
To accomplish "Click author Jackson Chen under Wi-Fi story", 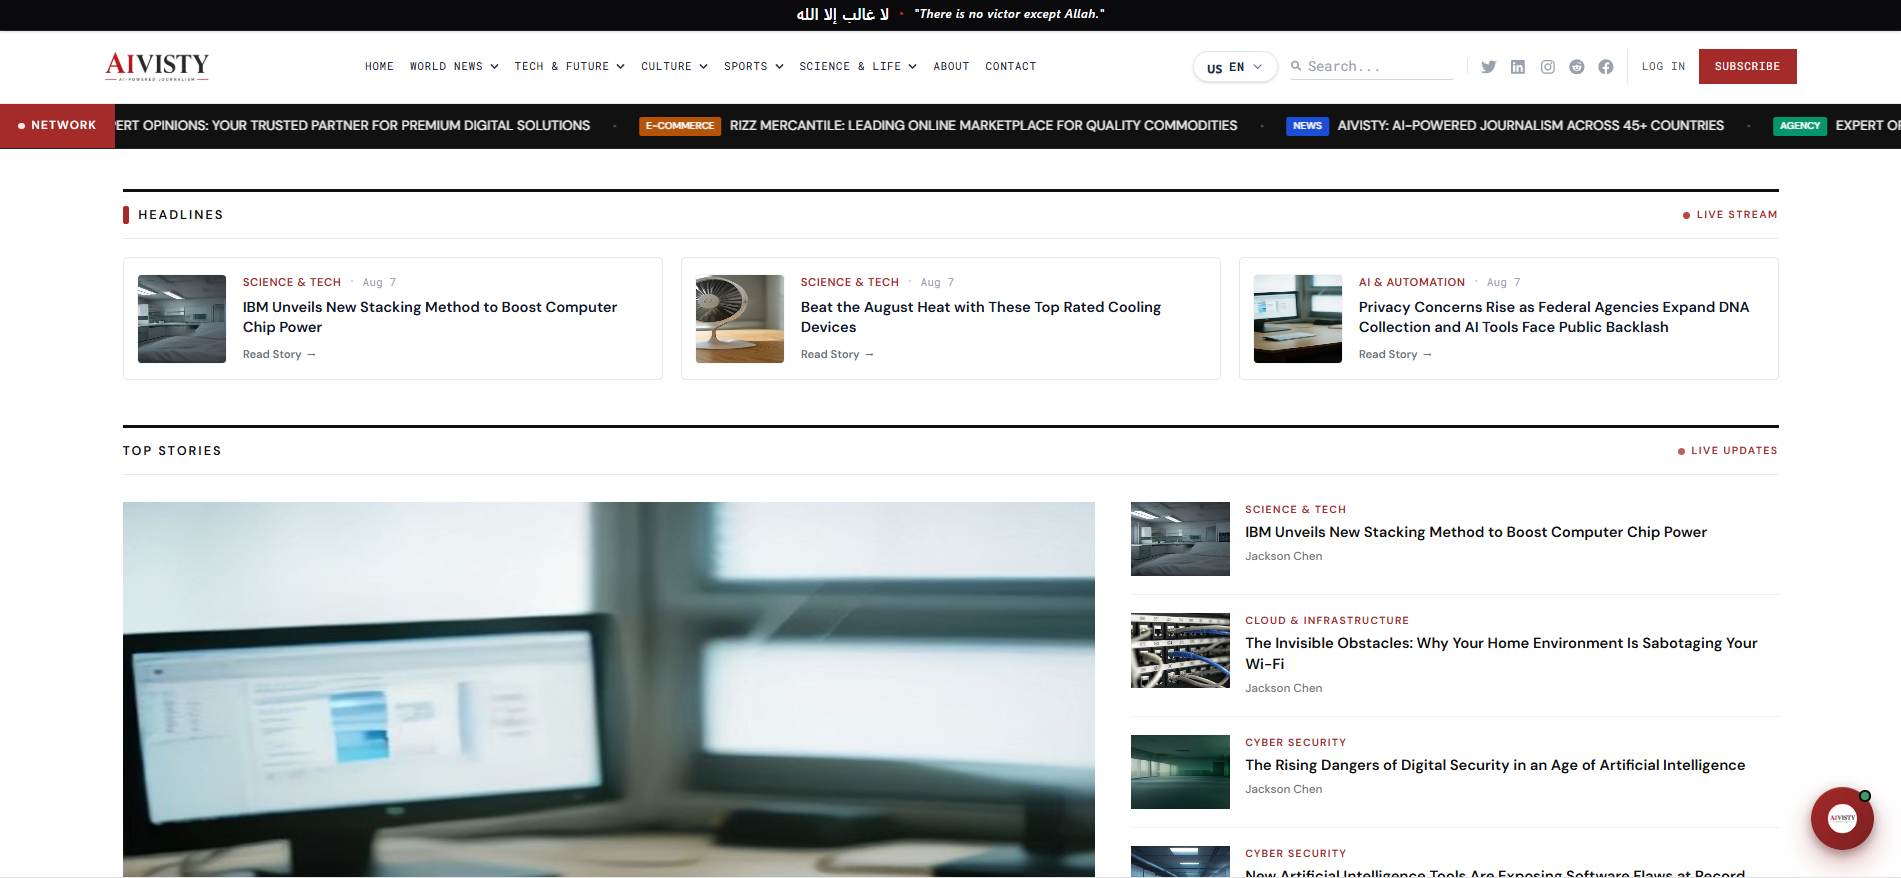I will pos(1284,689).
